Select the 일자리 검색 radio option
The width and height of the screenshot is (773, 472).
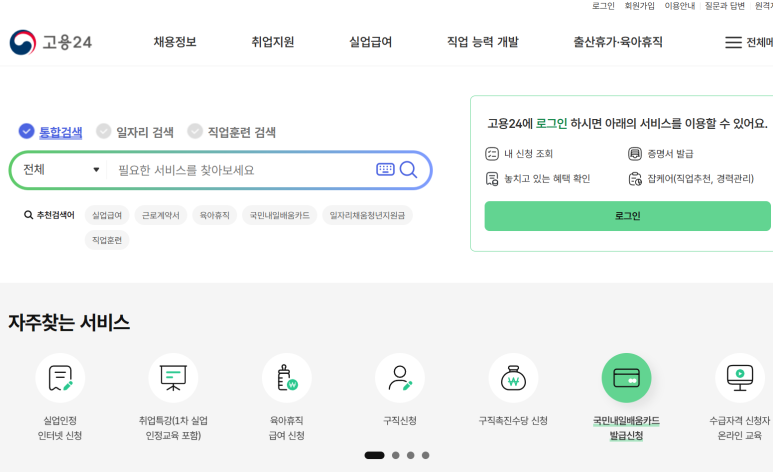[104, 131]
